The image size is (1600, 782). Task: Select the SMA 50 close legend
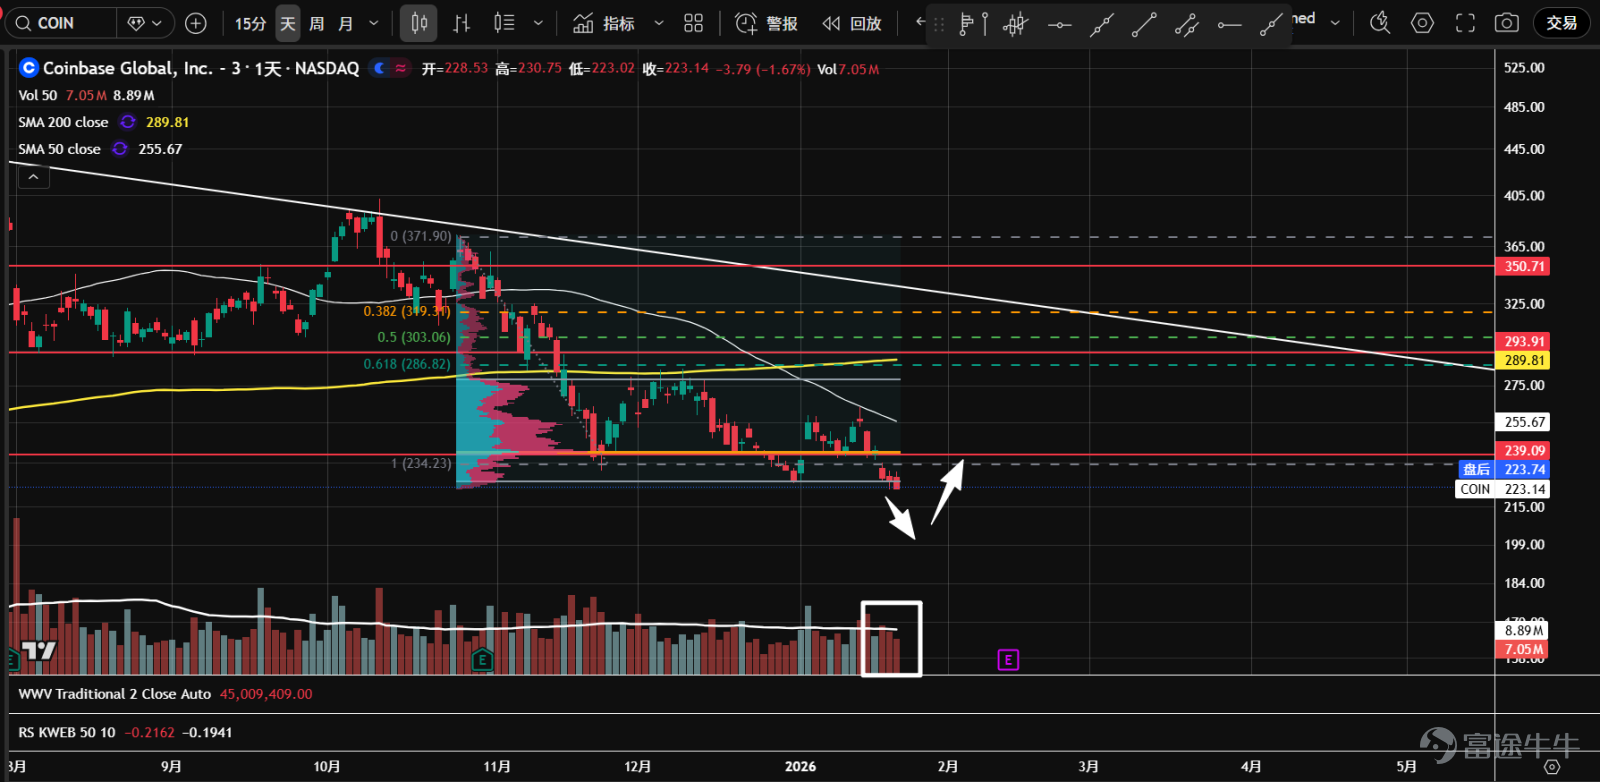59,149
